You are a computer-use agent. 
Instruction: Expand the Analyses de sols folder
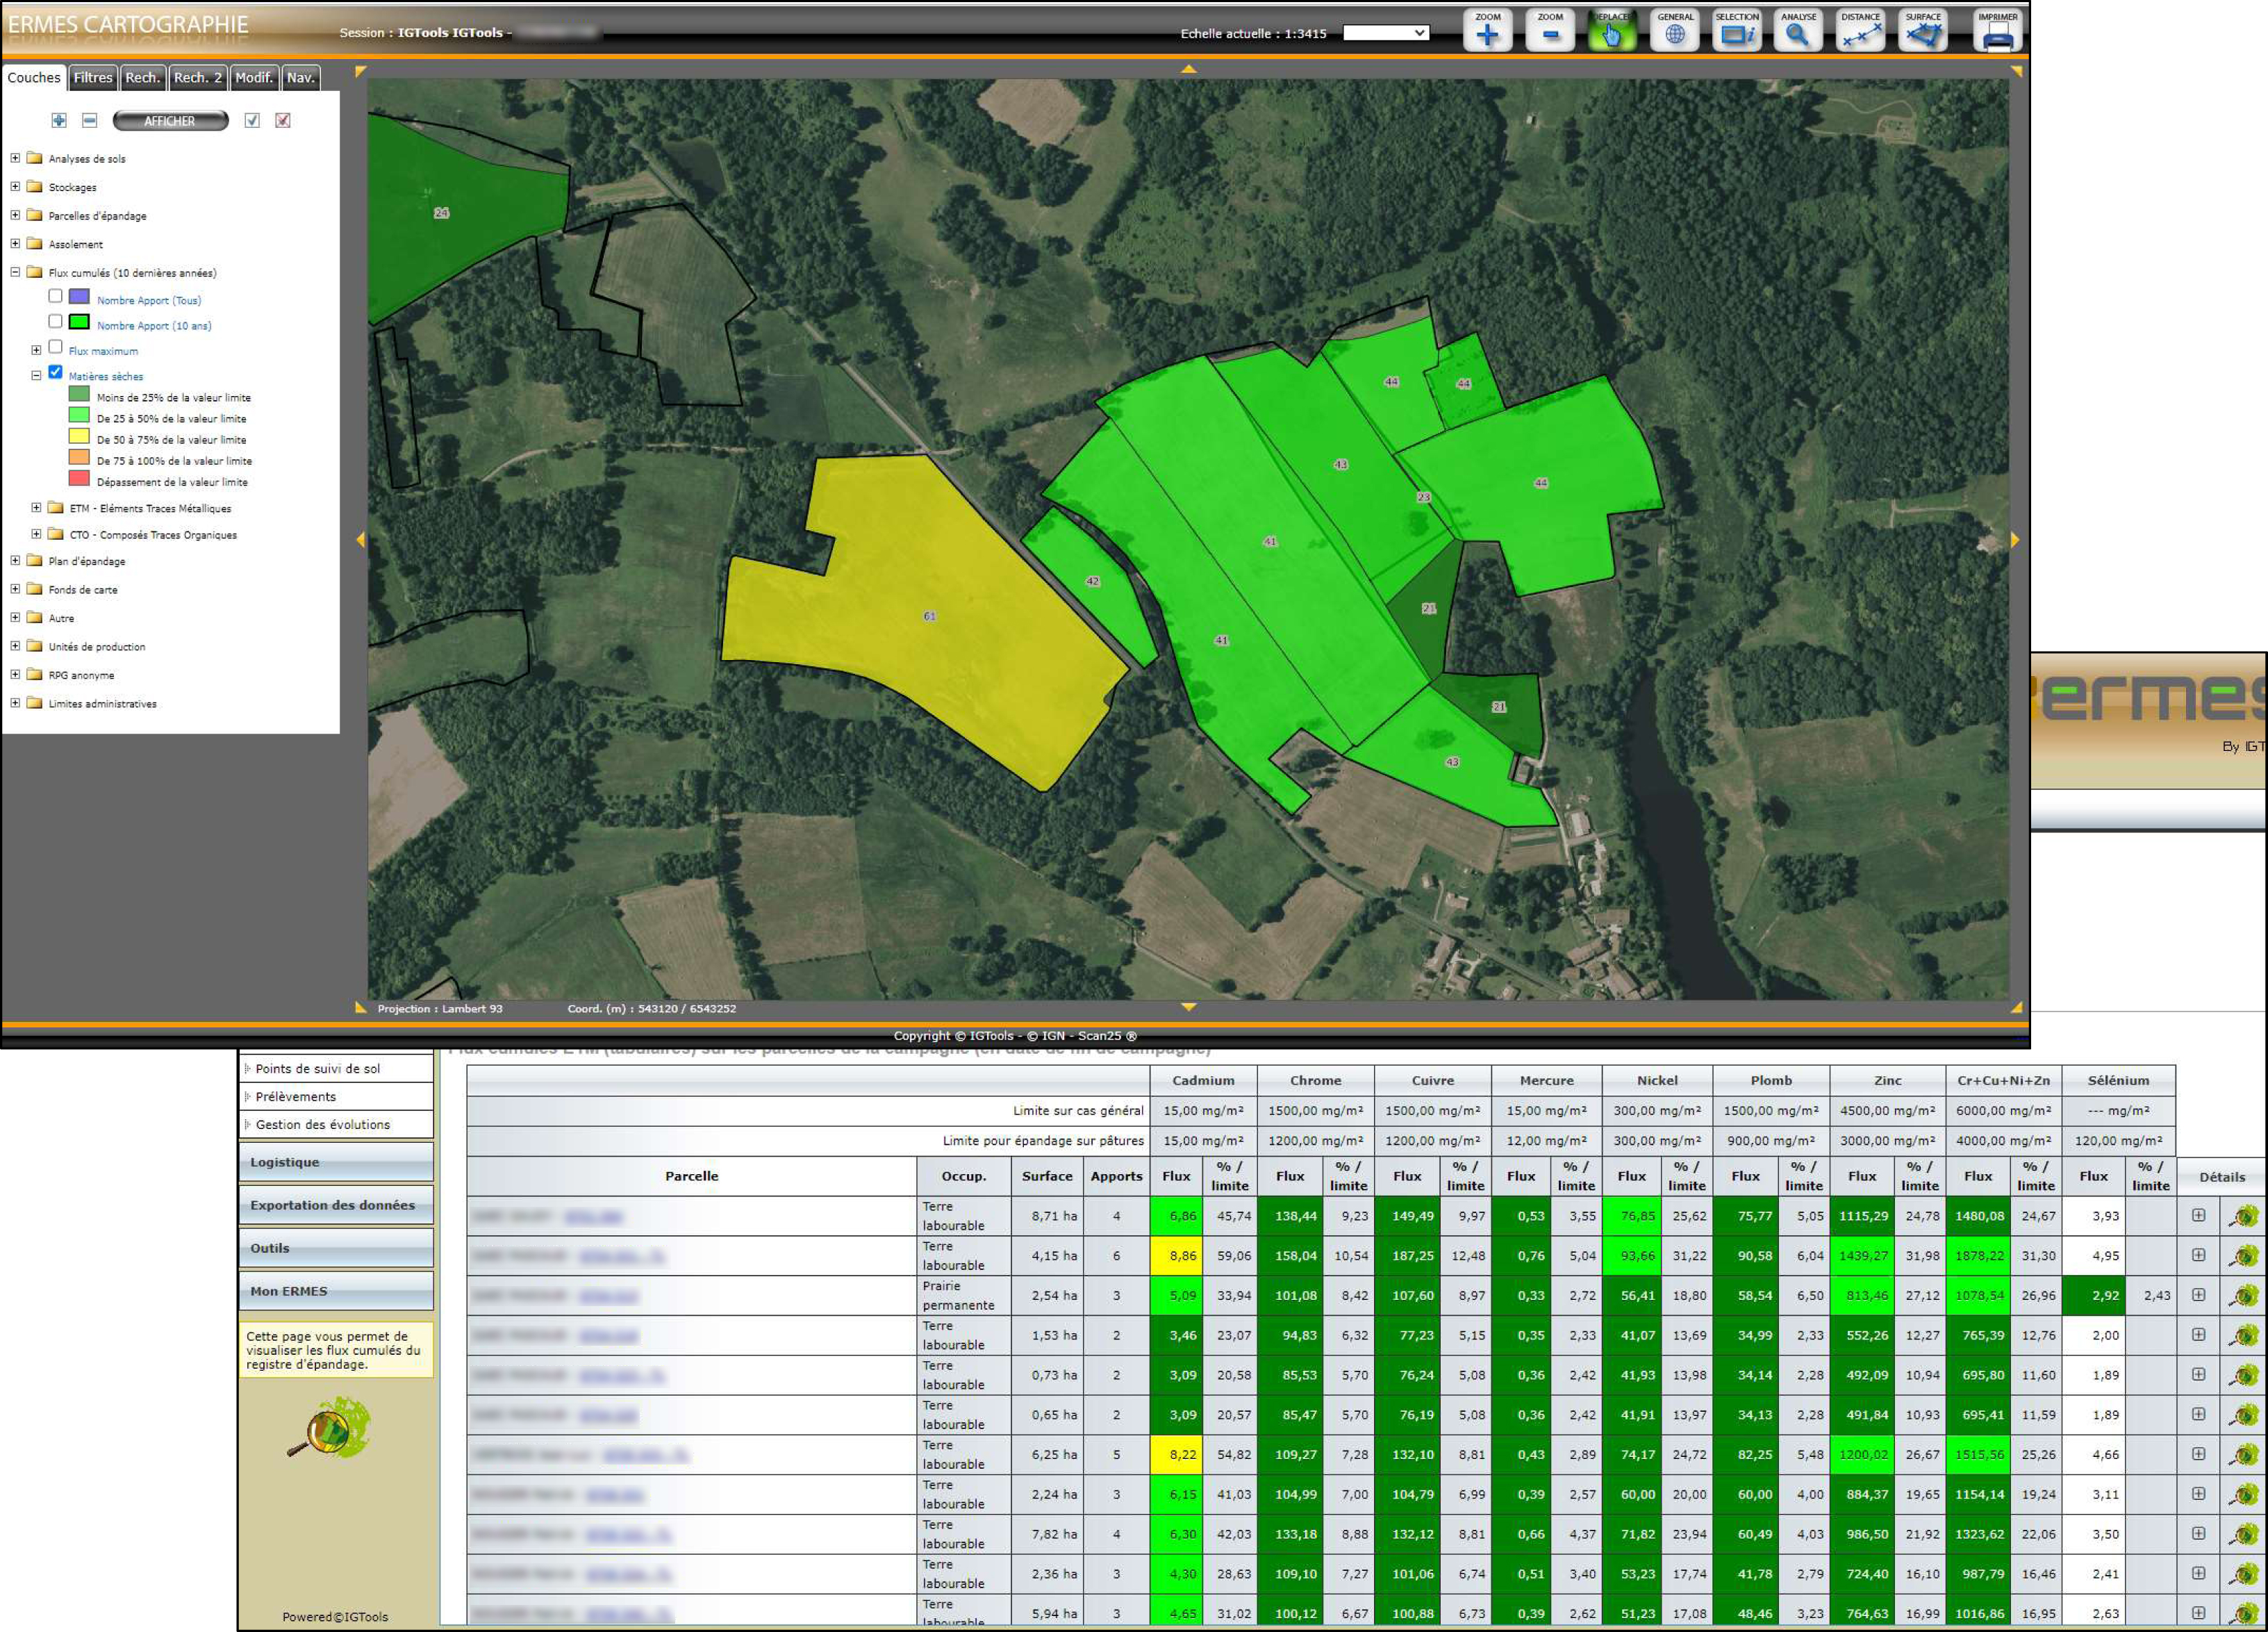(x=15, y=158)
